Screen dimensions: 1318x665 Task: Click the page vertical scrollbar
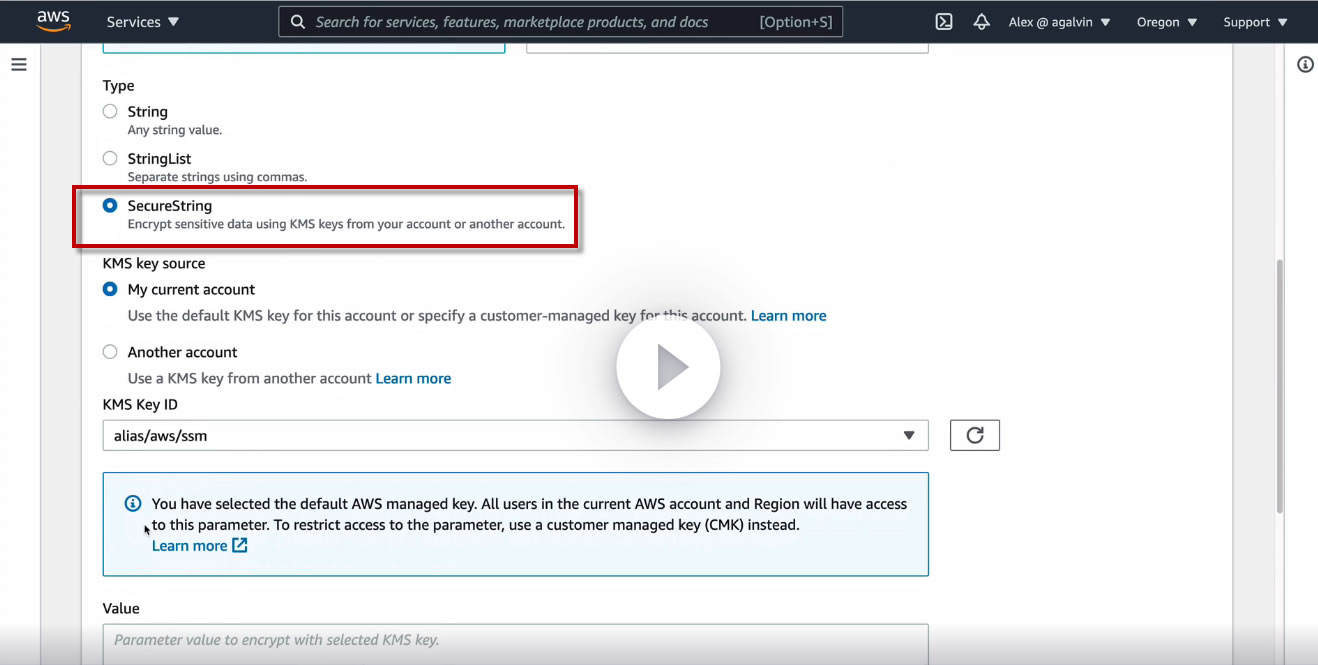[1280, 387]
